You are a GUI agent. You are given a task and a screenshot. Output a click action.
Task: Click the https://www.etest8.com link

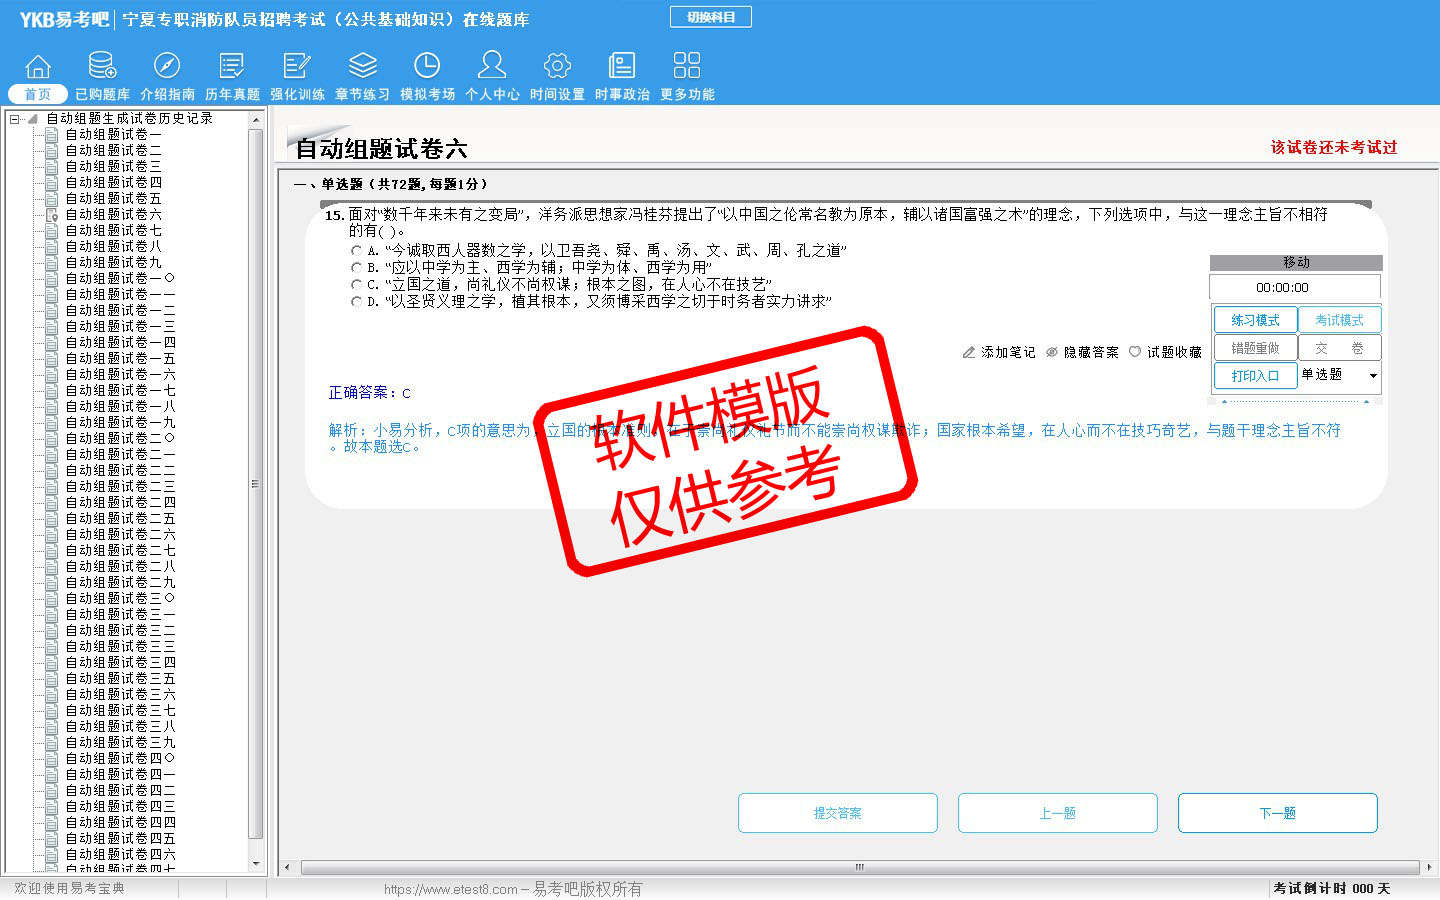451,889
